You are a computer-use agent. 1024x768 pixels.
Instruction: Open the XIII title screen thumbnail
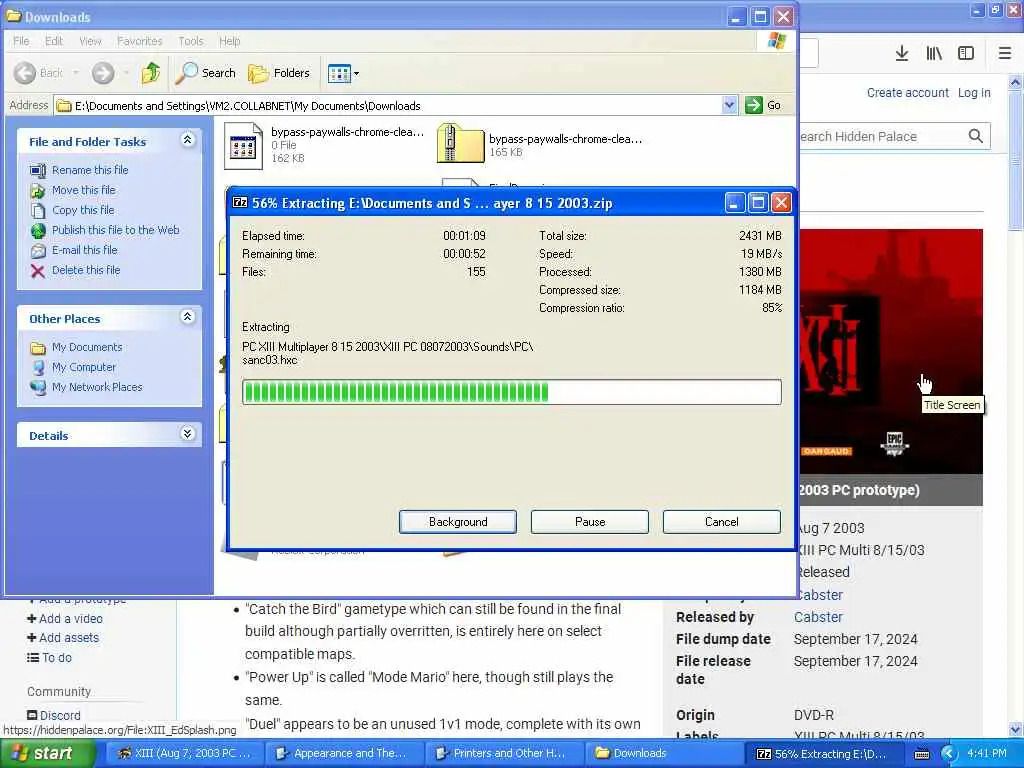891,351
